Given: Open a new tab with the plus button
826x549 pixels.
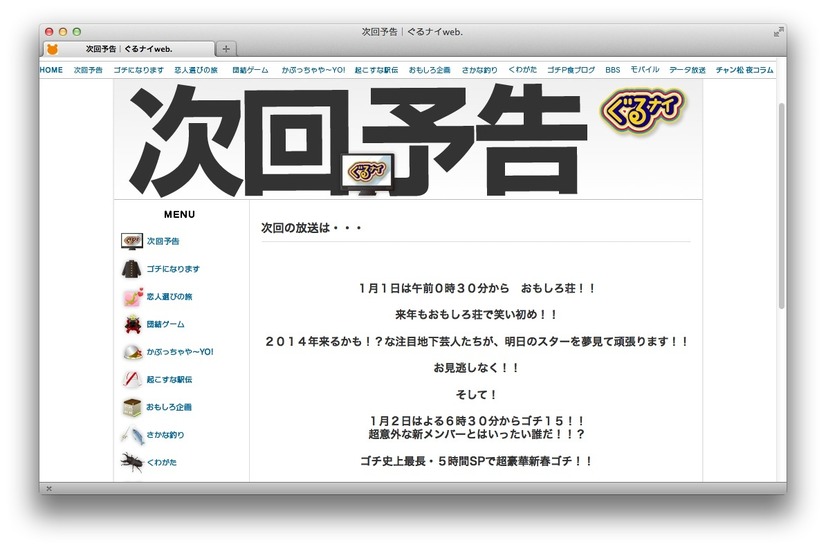Looking at the screenshot, I should point(226,48).
